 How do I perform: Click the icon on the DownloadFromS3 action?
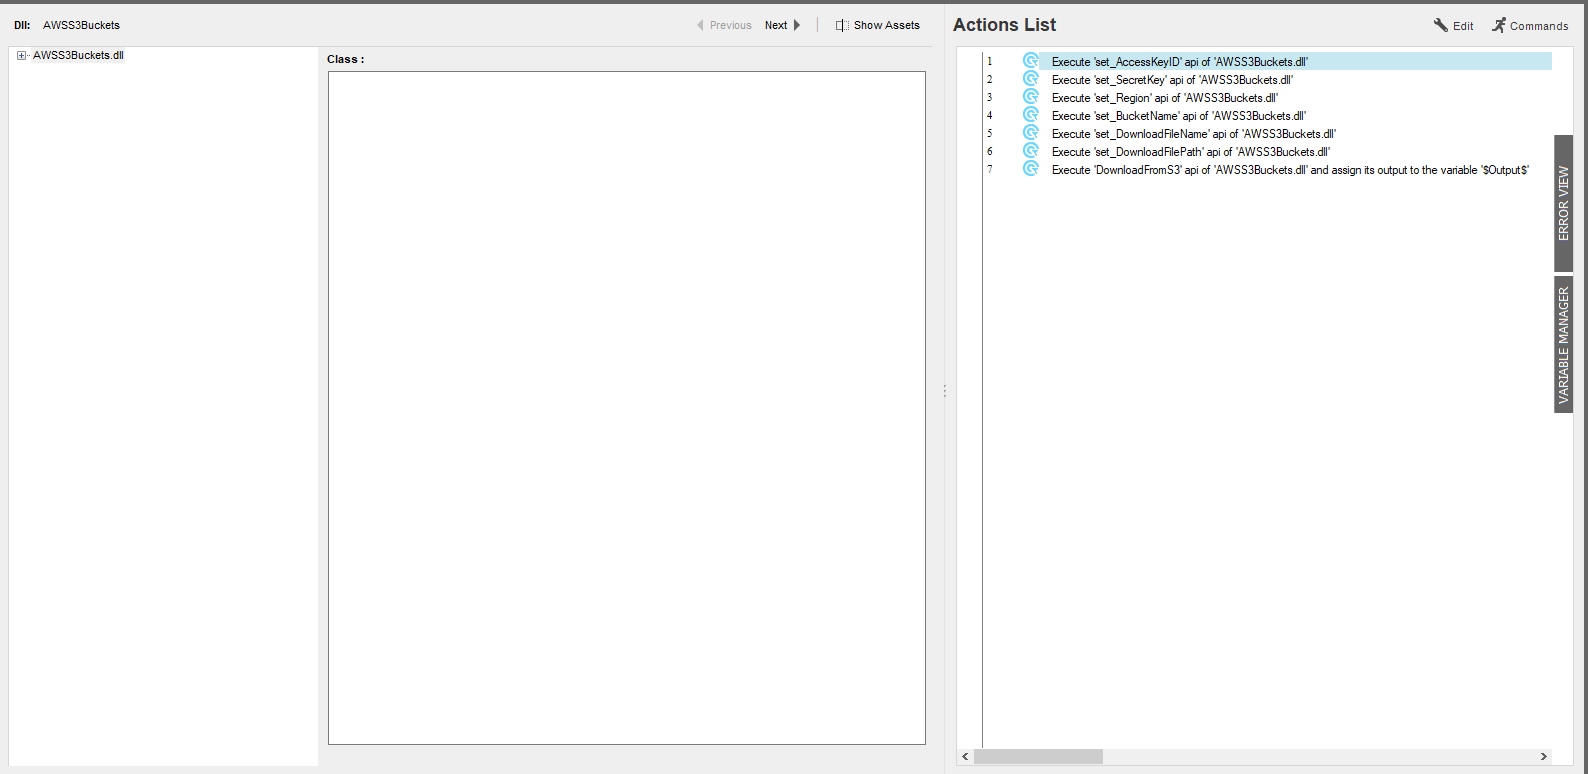pos(1031,169)
